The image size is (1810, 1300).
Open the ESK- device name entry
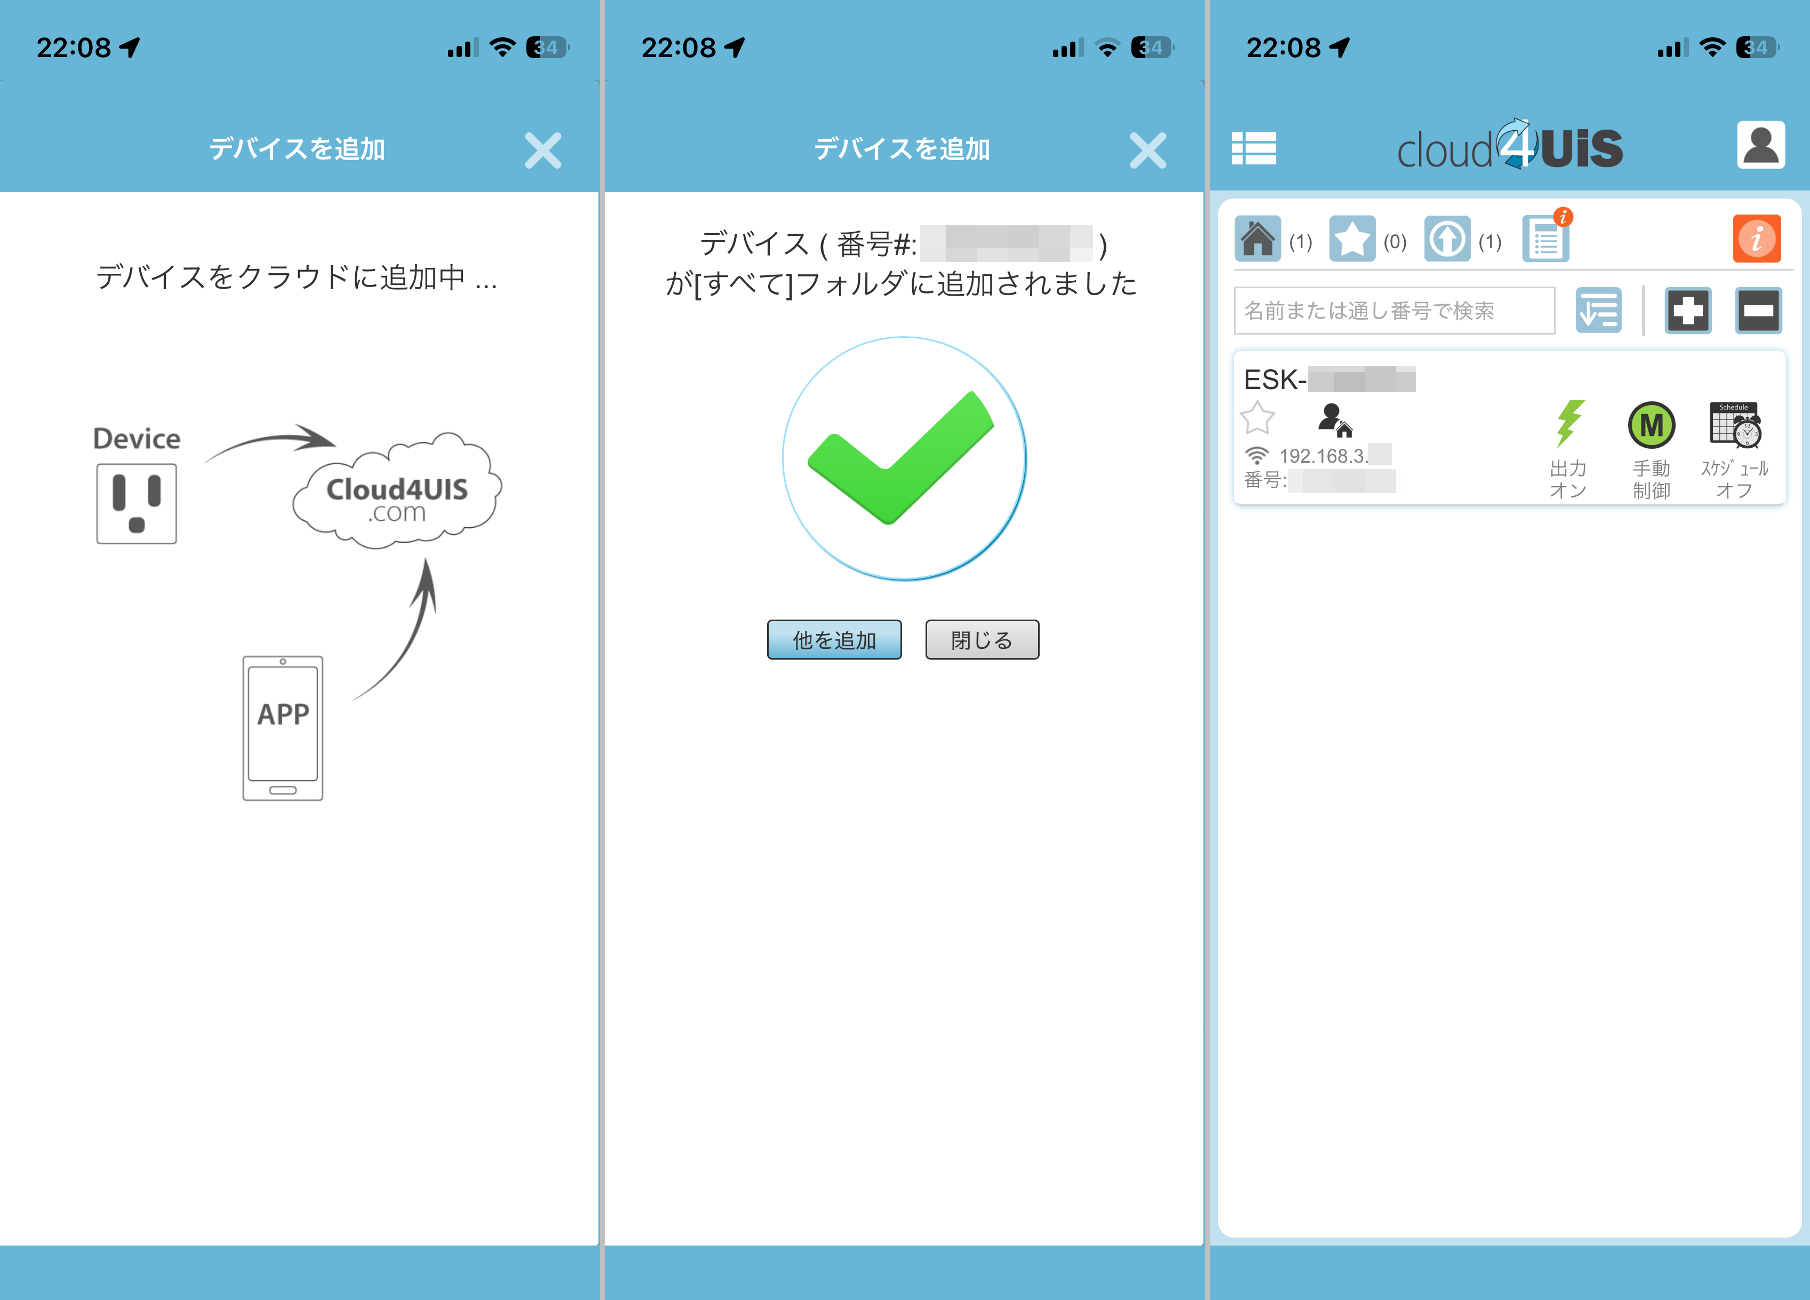(1329, 380)
